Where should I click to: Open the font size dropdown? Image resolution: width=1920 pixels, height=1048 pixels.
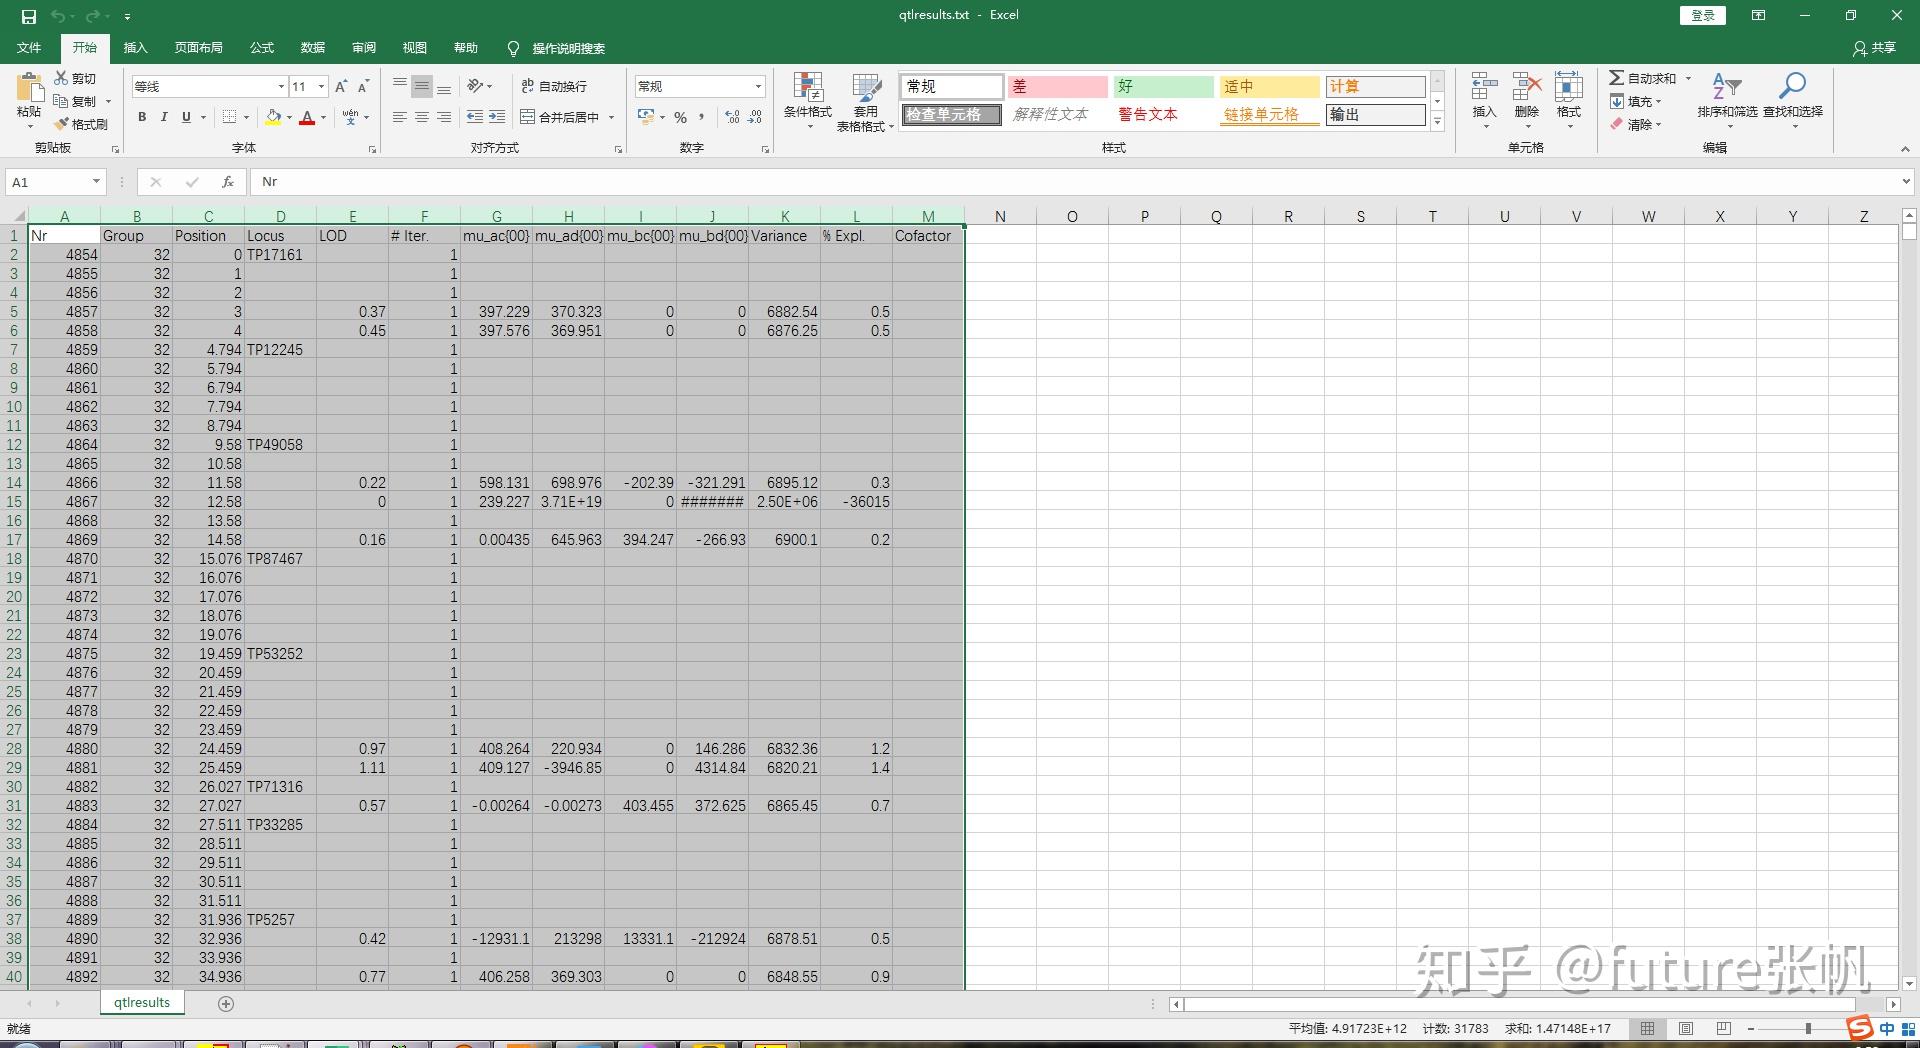coord(322,87)
